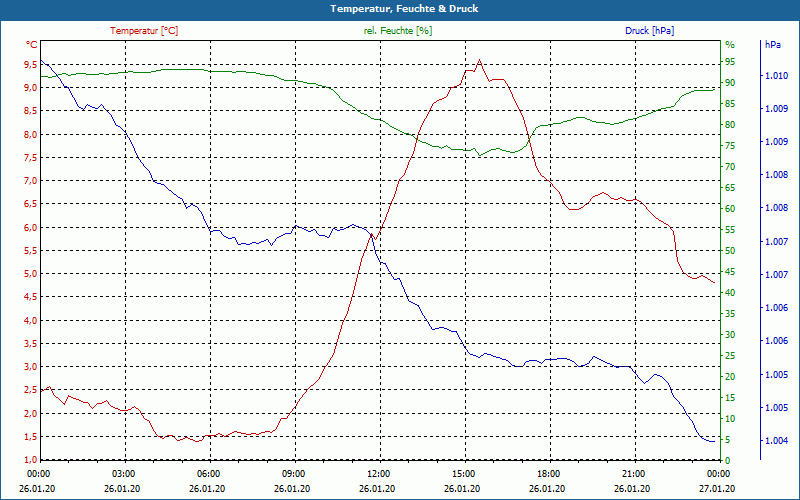Select the red "Temperatur [°C]" legend label
The width and height of the screenshot is (800, 500).
[x=144, y=31]
